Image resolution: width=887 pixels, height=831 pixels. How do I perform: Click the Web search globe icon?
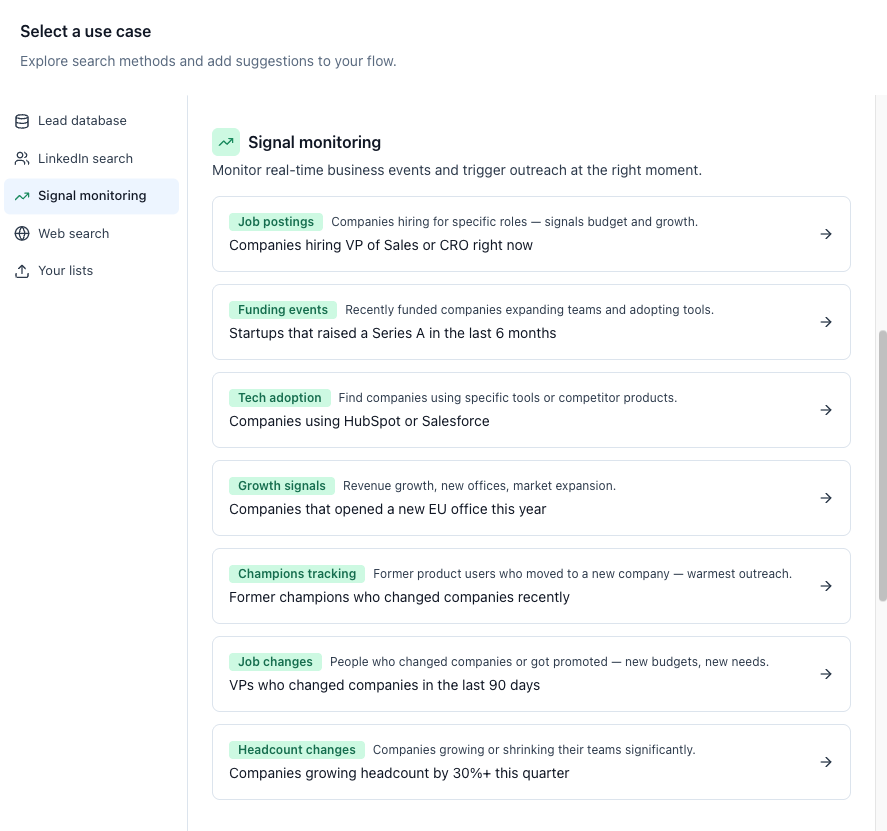pyautogui.click(x=22, y=234)
